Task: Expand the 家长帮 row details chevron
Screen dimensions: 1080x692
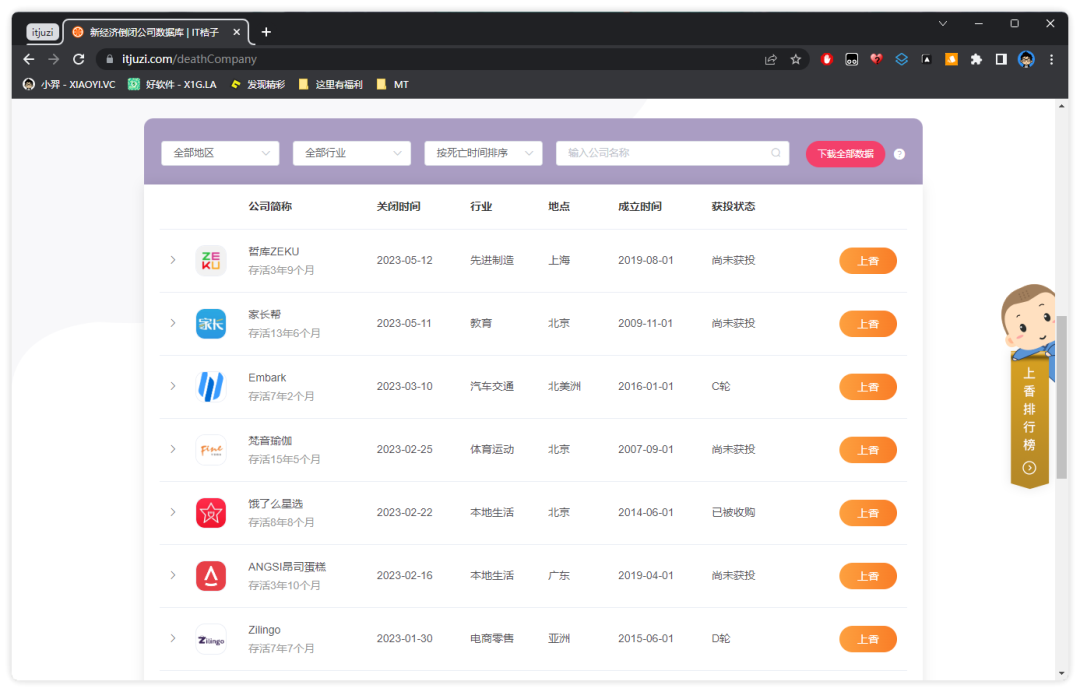Action: [x=173, y=323]
